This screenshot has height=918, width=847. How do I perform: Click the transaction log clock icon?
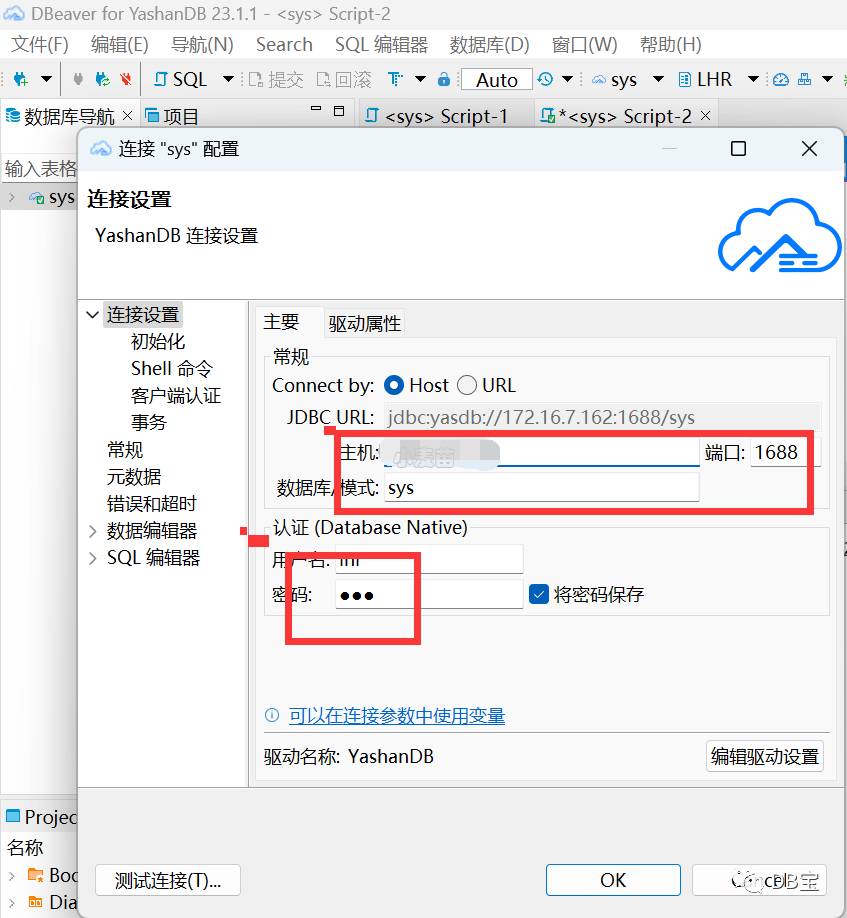pyautogui.click(x=545, y=79)
